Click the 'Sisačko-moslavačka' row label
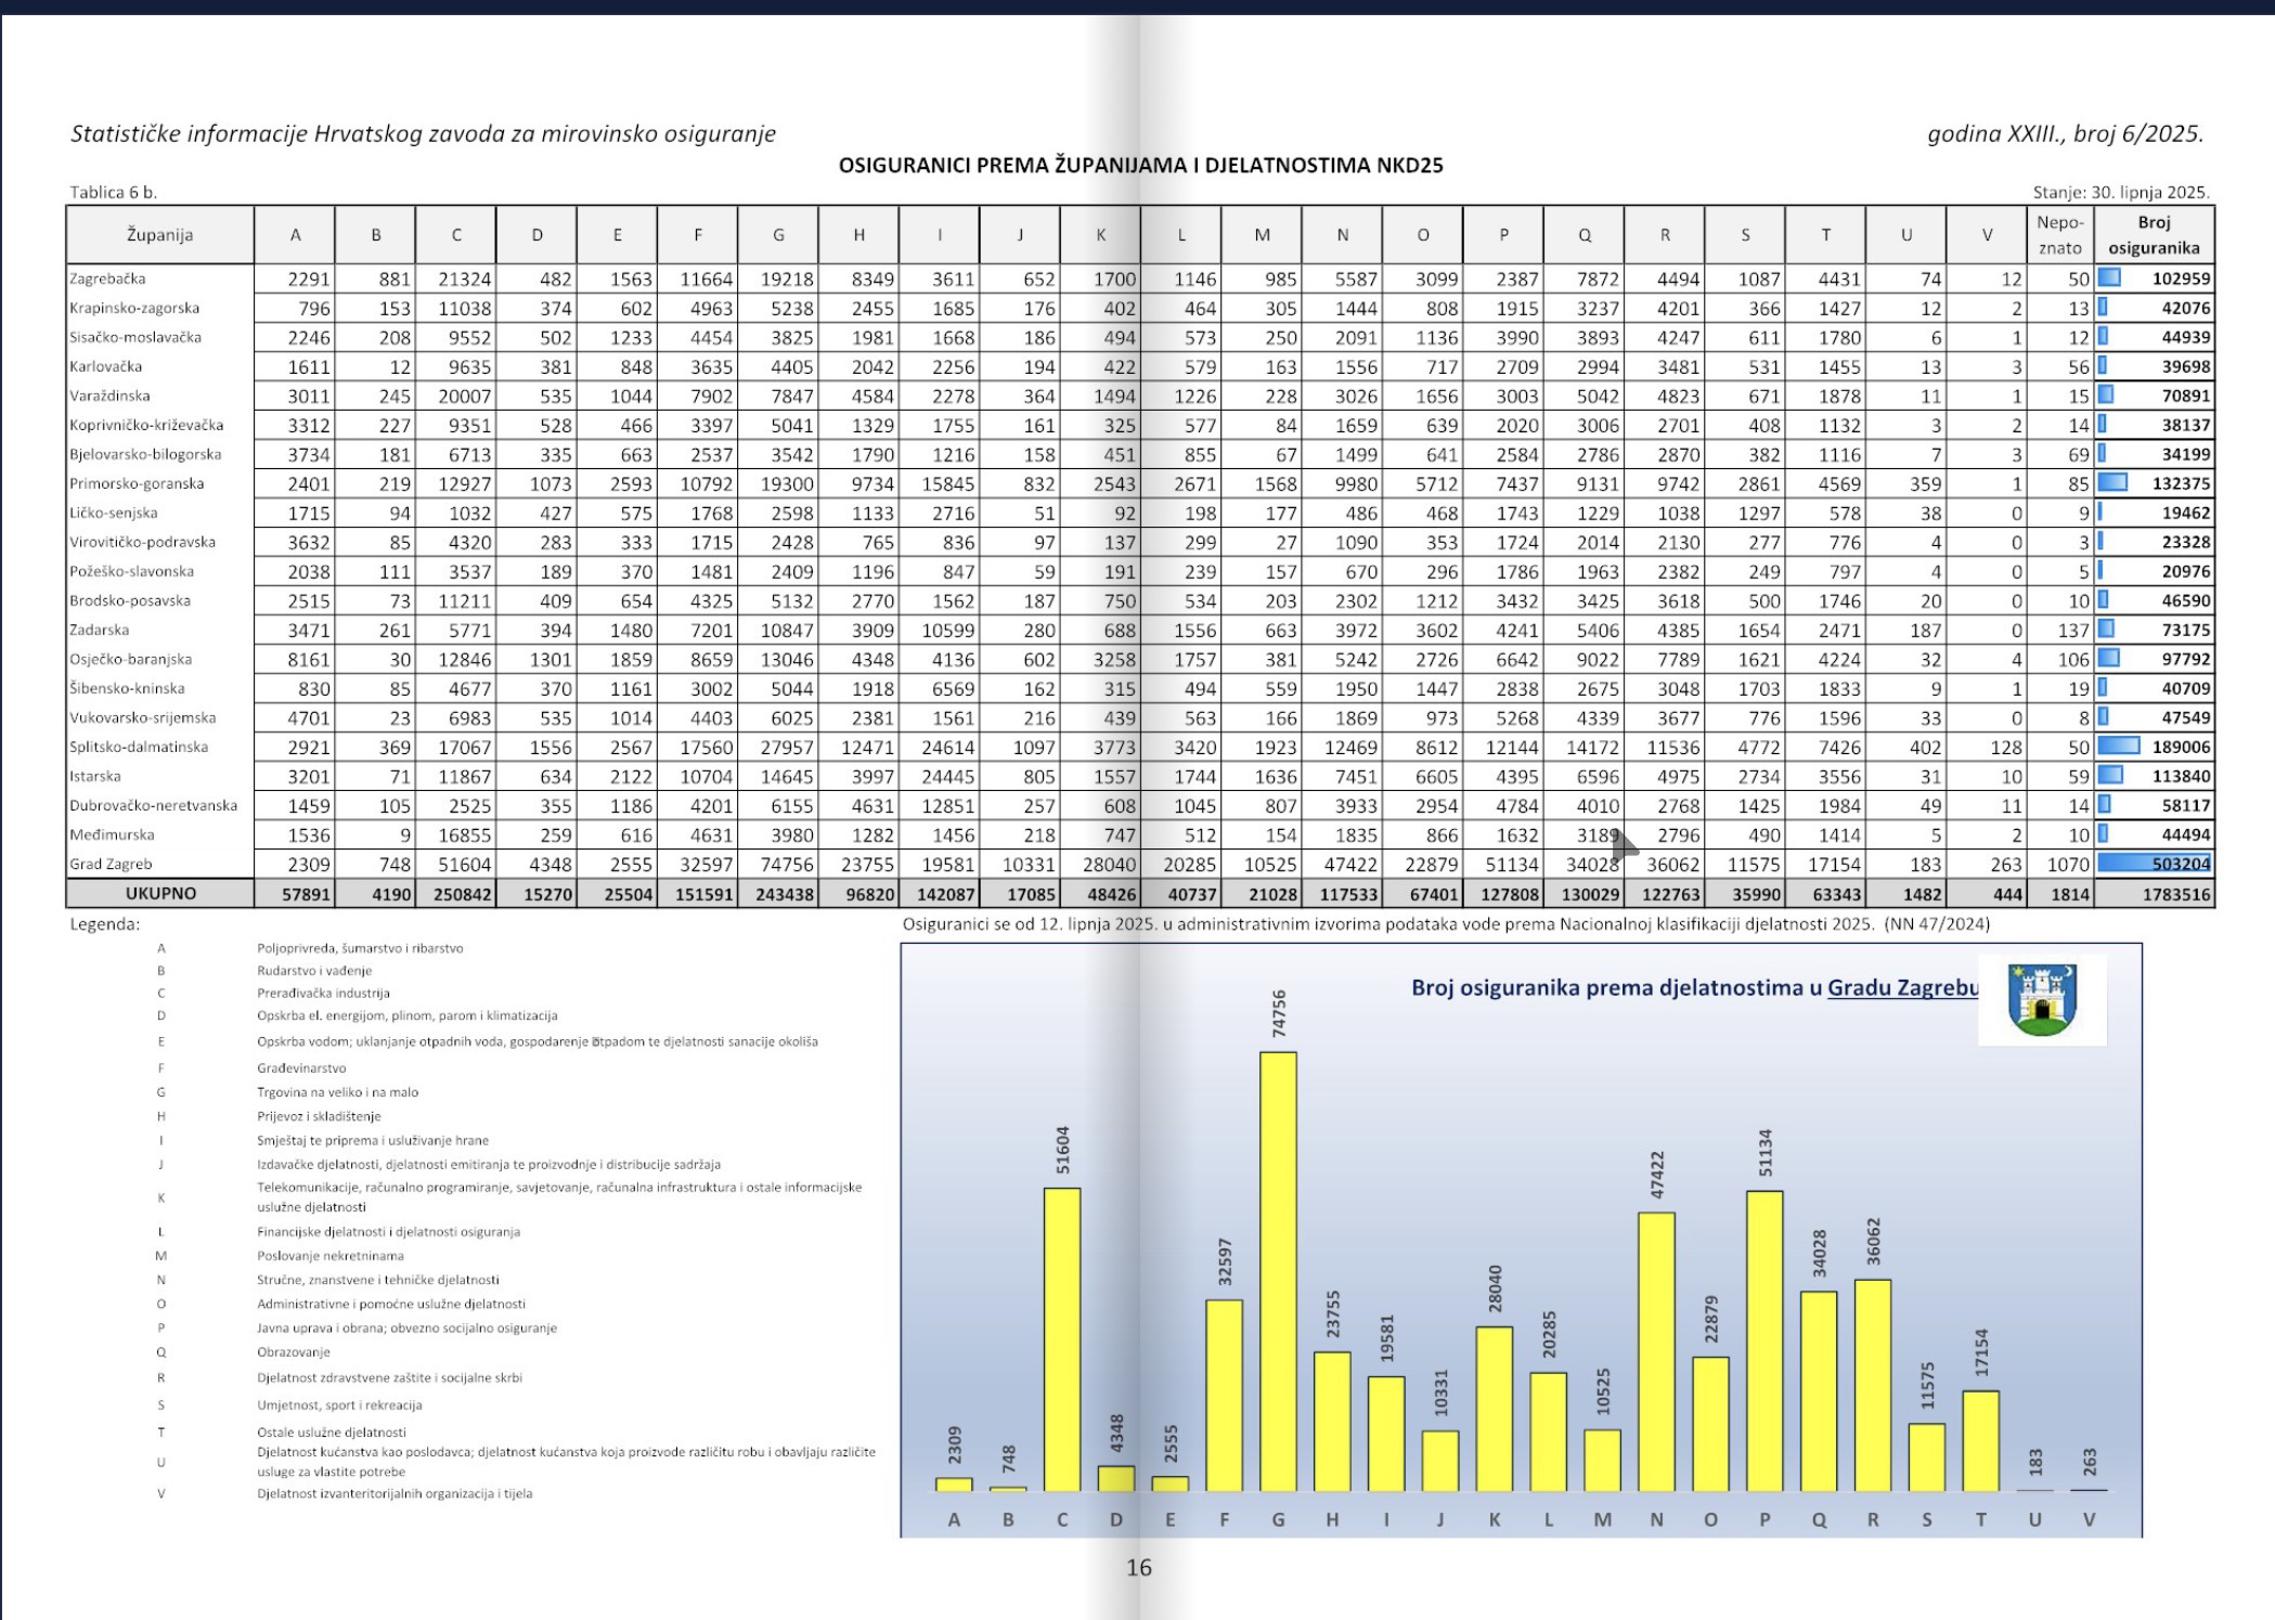Screen dimensions: 2275x1620 [x=135, y=337]
